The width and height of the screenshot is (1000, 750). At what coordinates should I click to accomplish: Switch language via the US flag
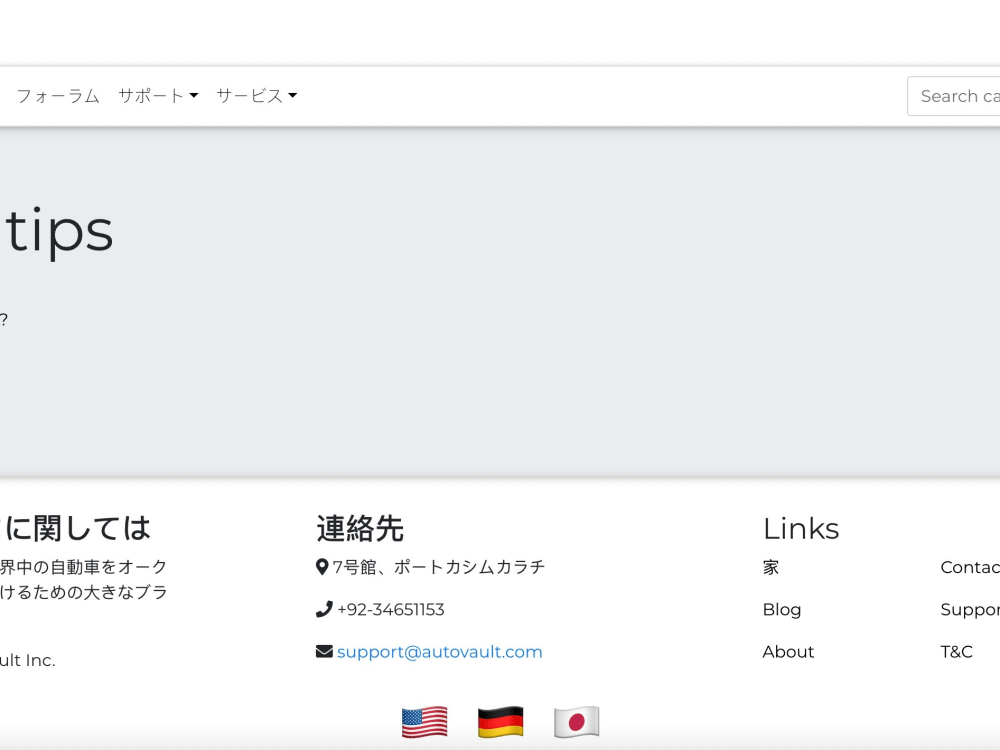[x=425, y=722]
